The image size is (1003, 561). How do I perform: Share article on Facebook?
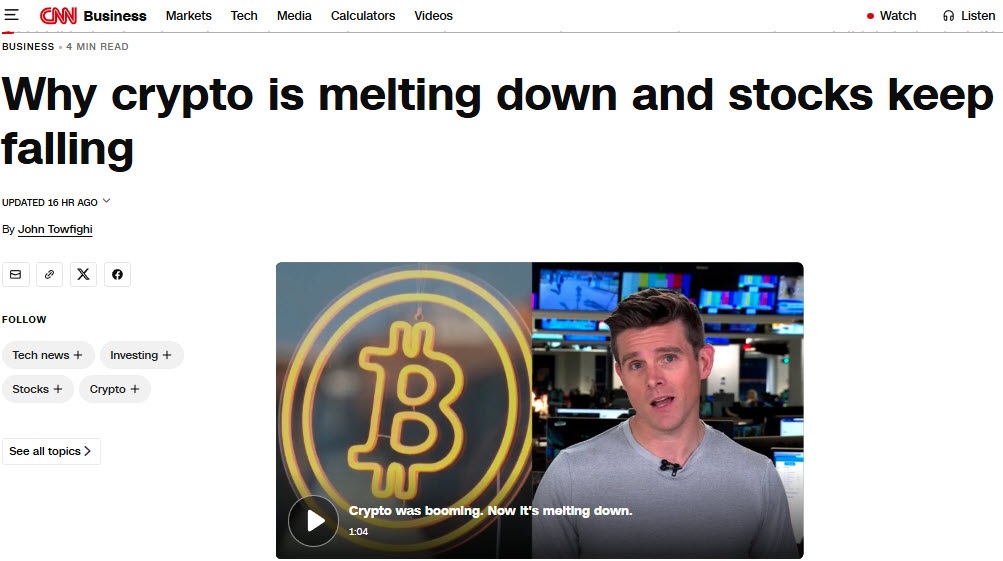tap(117, 274)
